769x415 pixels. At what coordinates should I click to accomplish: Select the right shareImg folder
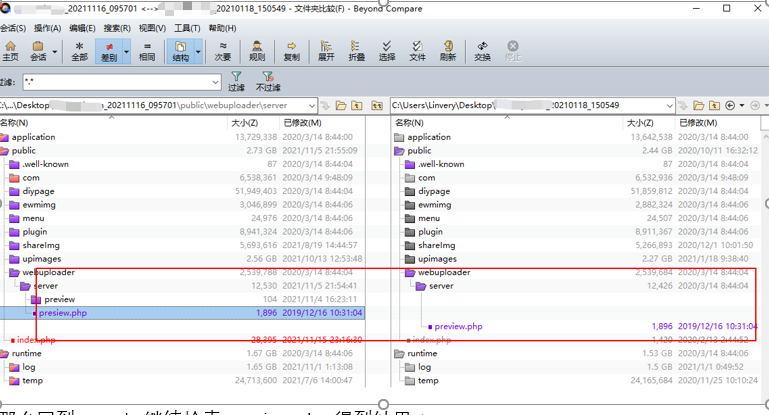click(436, 245)
